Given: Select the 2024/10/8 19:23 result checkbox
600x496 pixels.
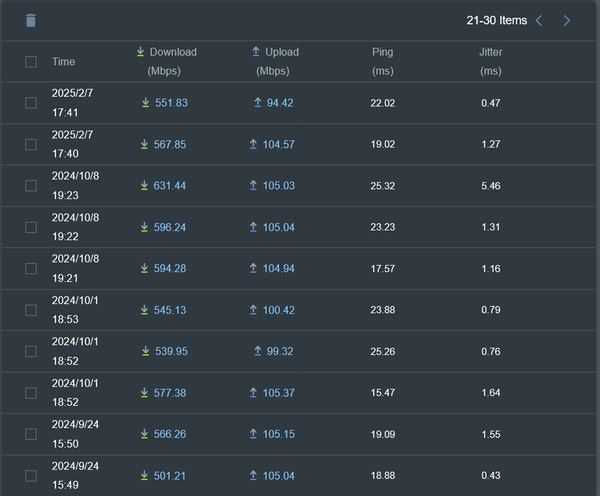Looking at the screenshot, I should point(31,186).
